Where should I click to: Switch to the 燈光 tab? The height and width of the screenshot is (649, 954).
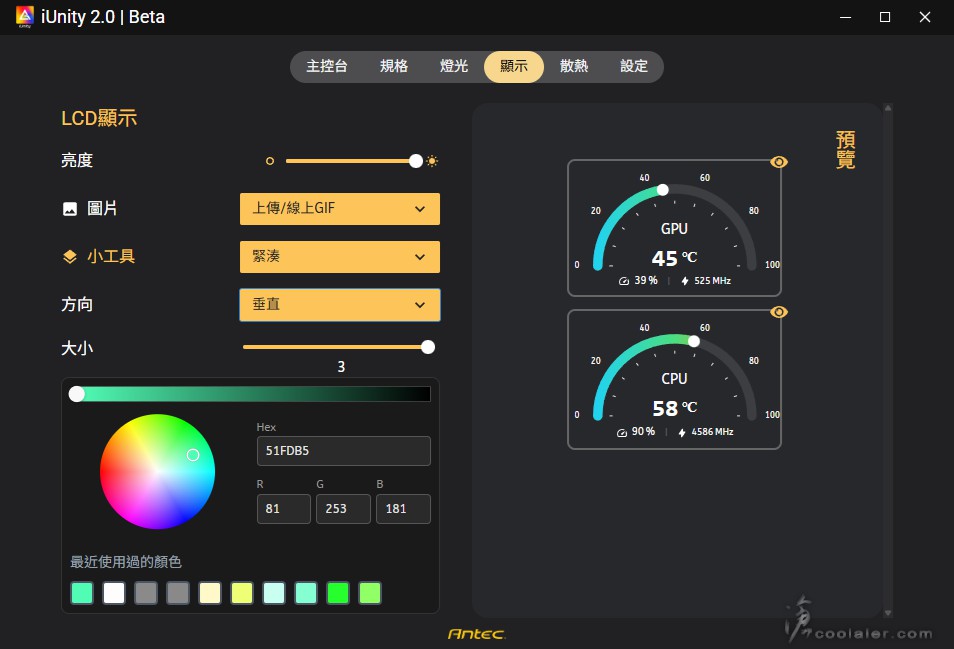coord(454,67)
